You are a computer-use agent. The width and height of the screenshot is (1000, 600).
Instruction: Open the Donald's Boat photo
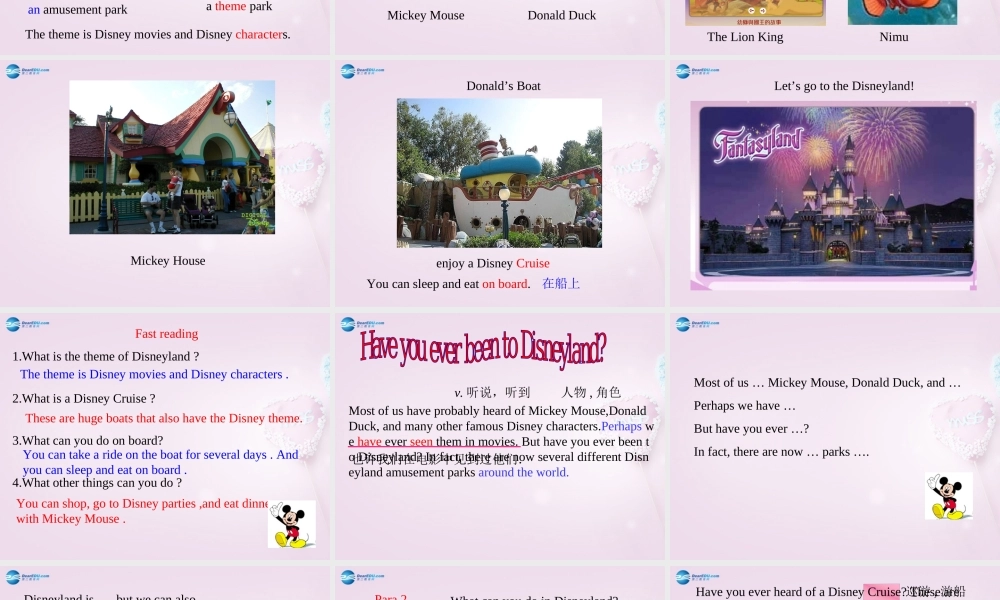pyautogui.click(x=500, y=172)
